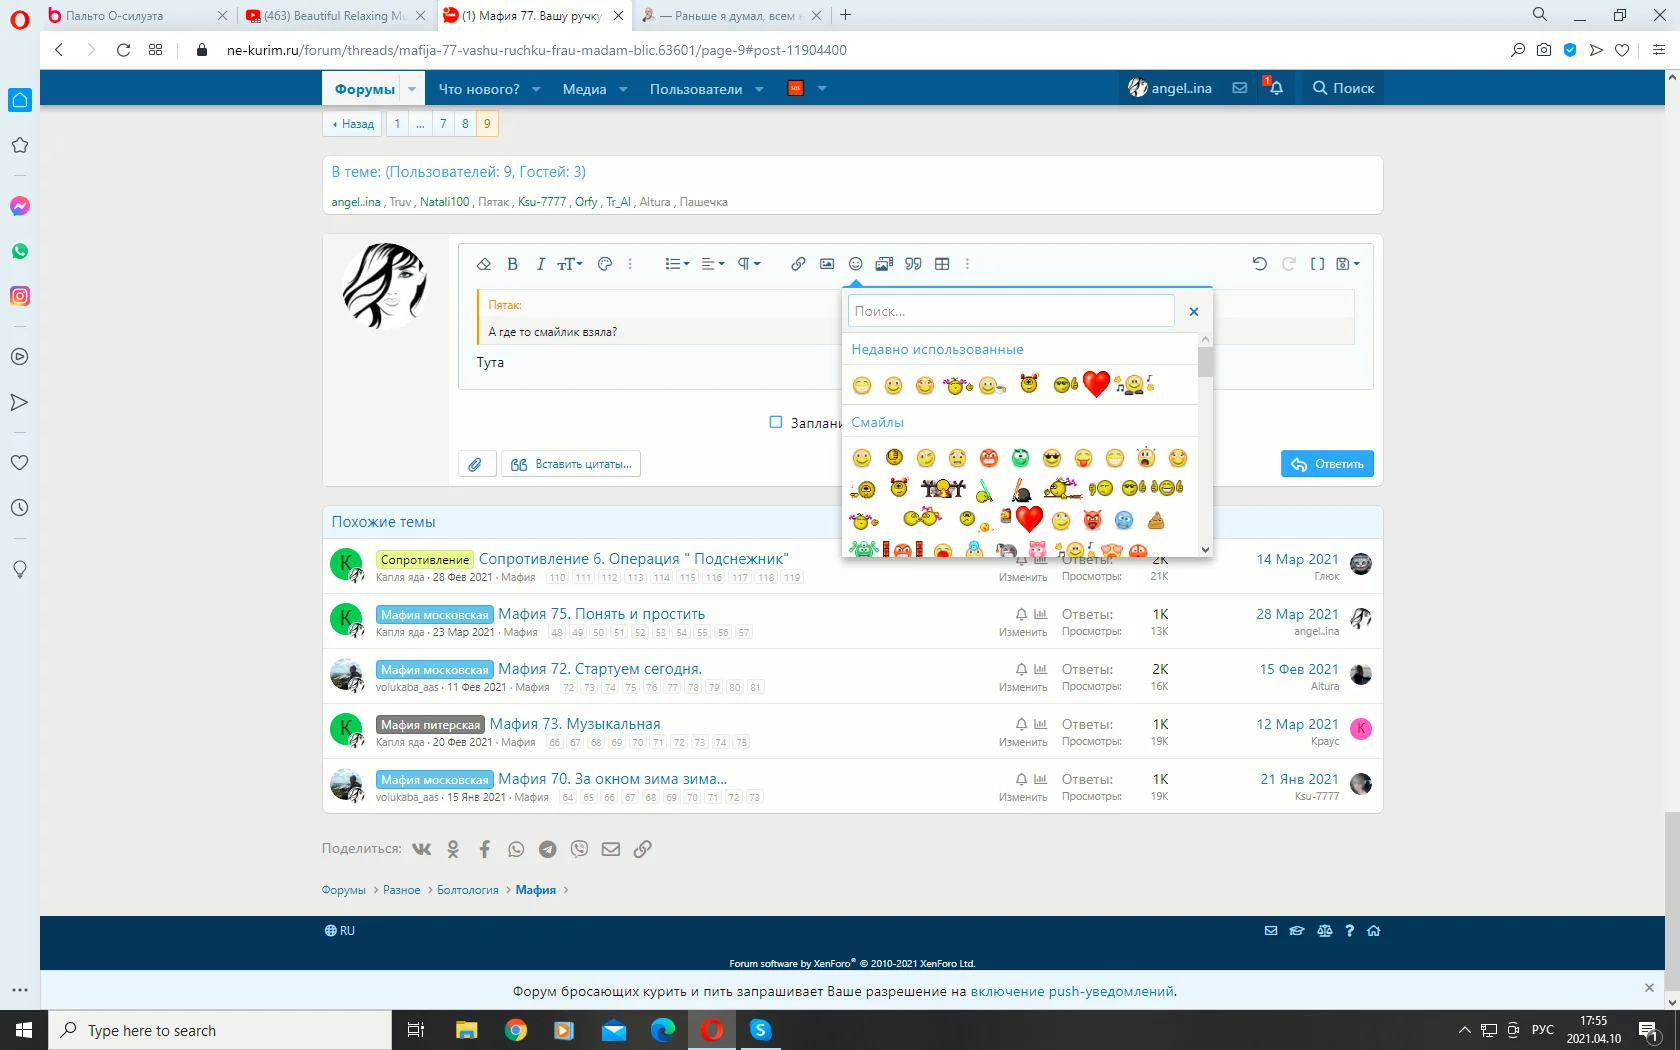The image size is (1680, 1050).
Task: Insert a quote block
Action: (x=913, y=264)
